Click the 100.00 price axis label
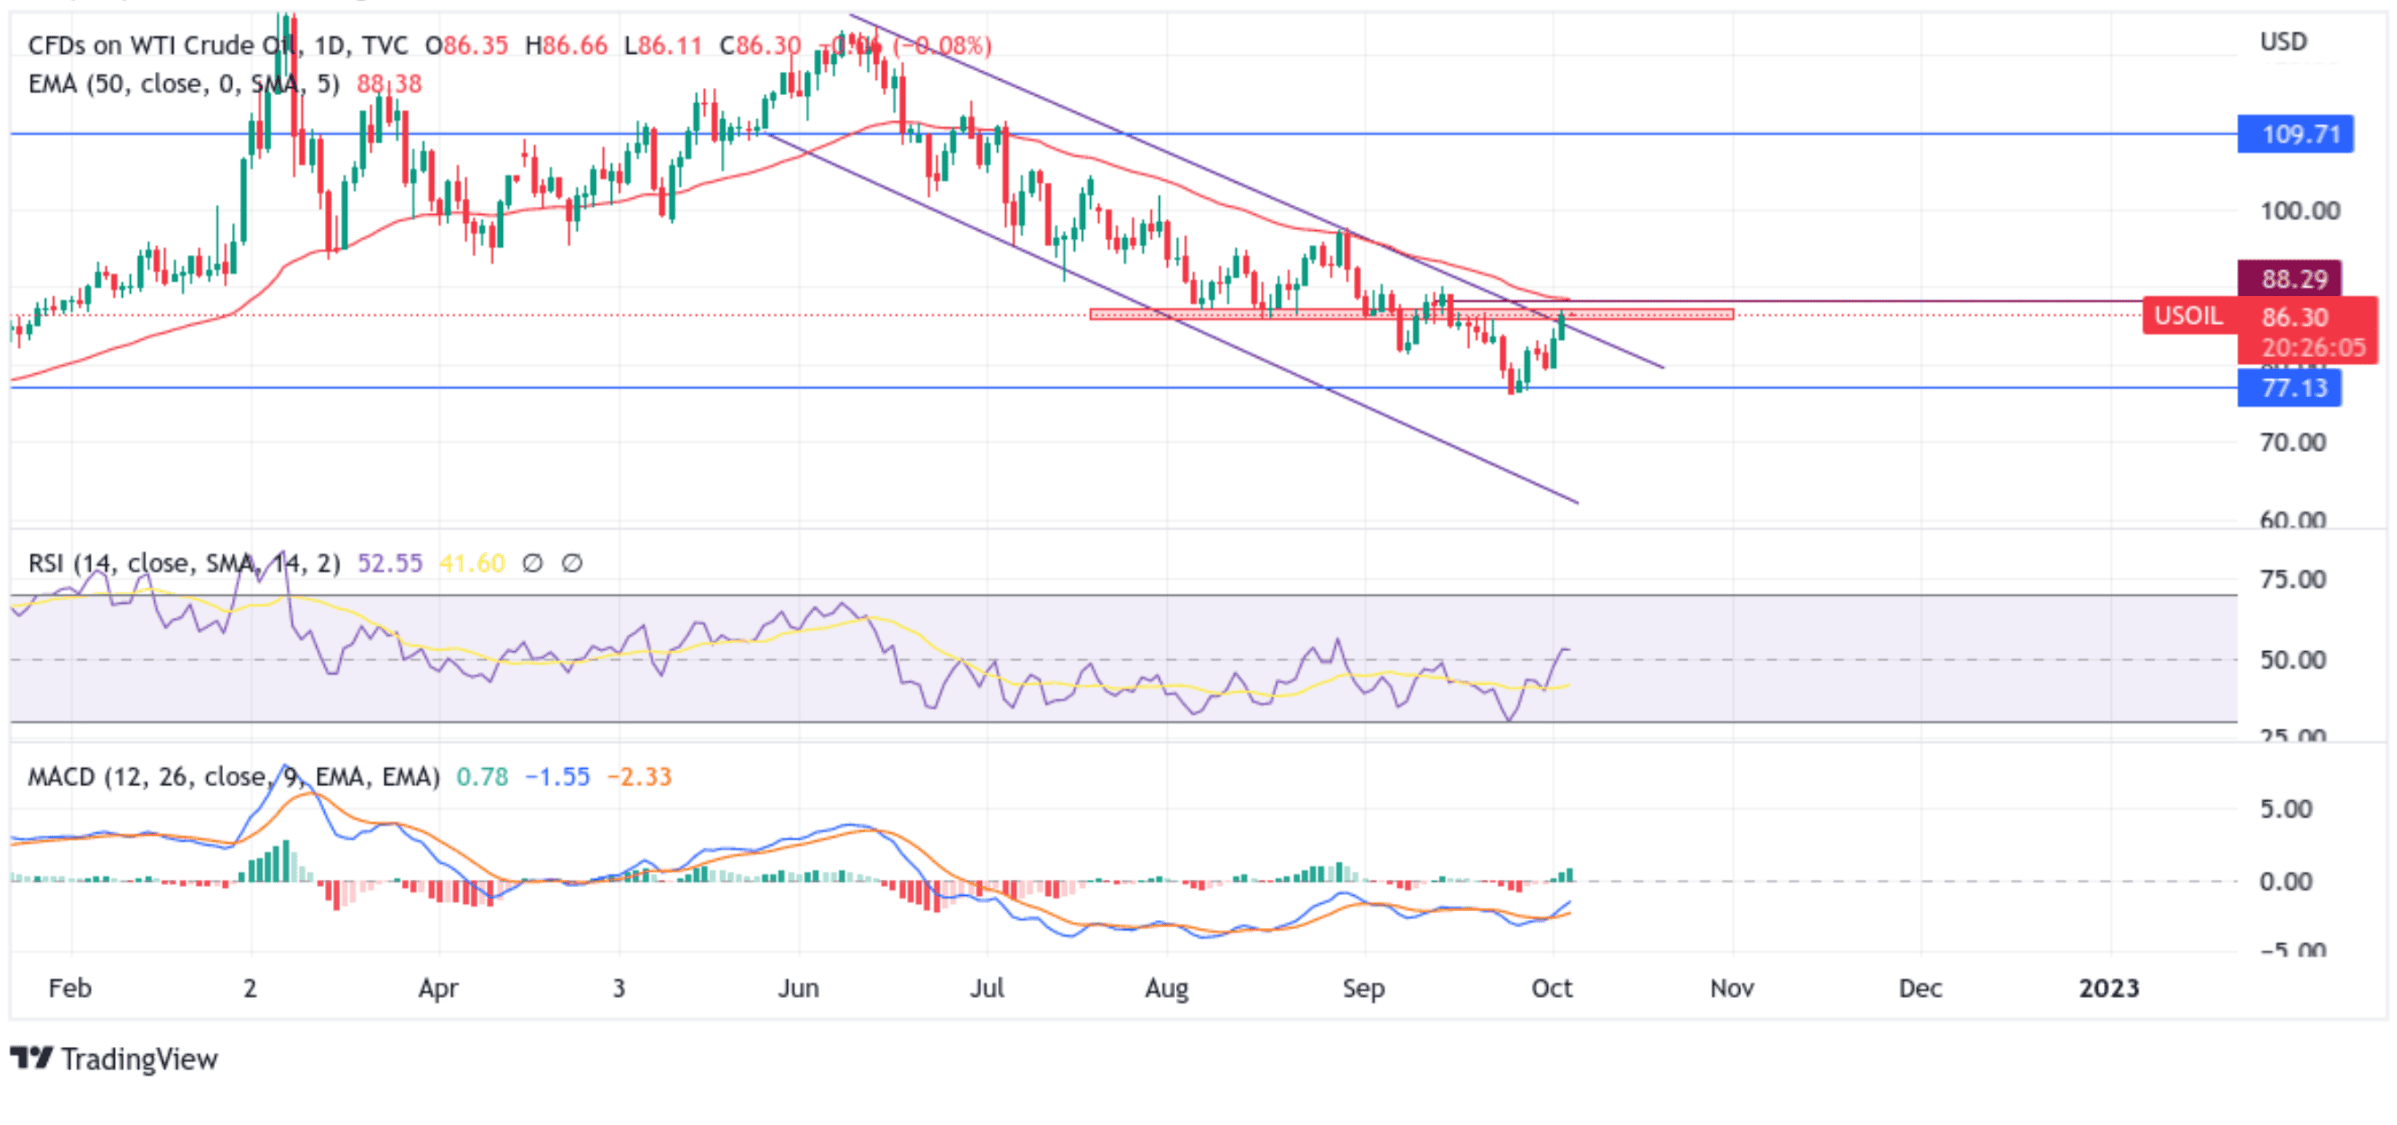2397x1125 pixels. (x=2300, y=211)
